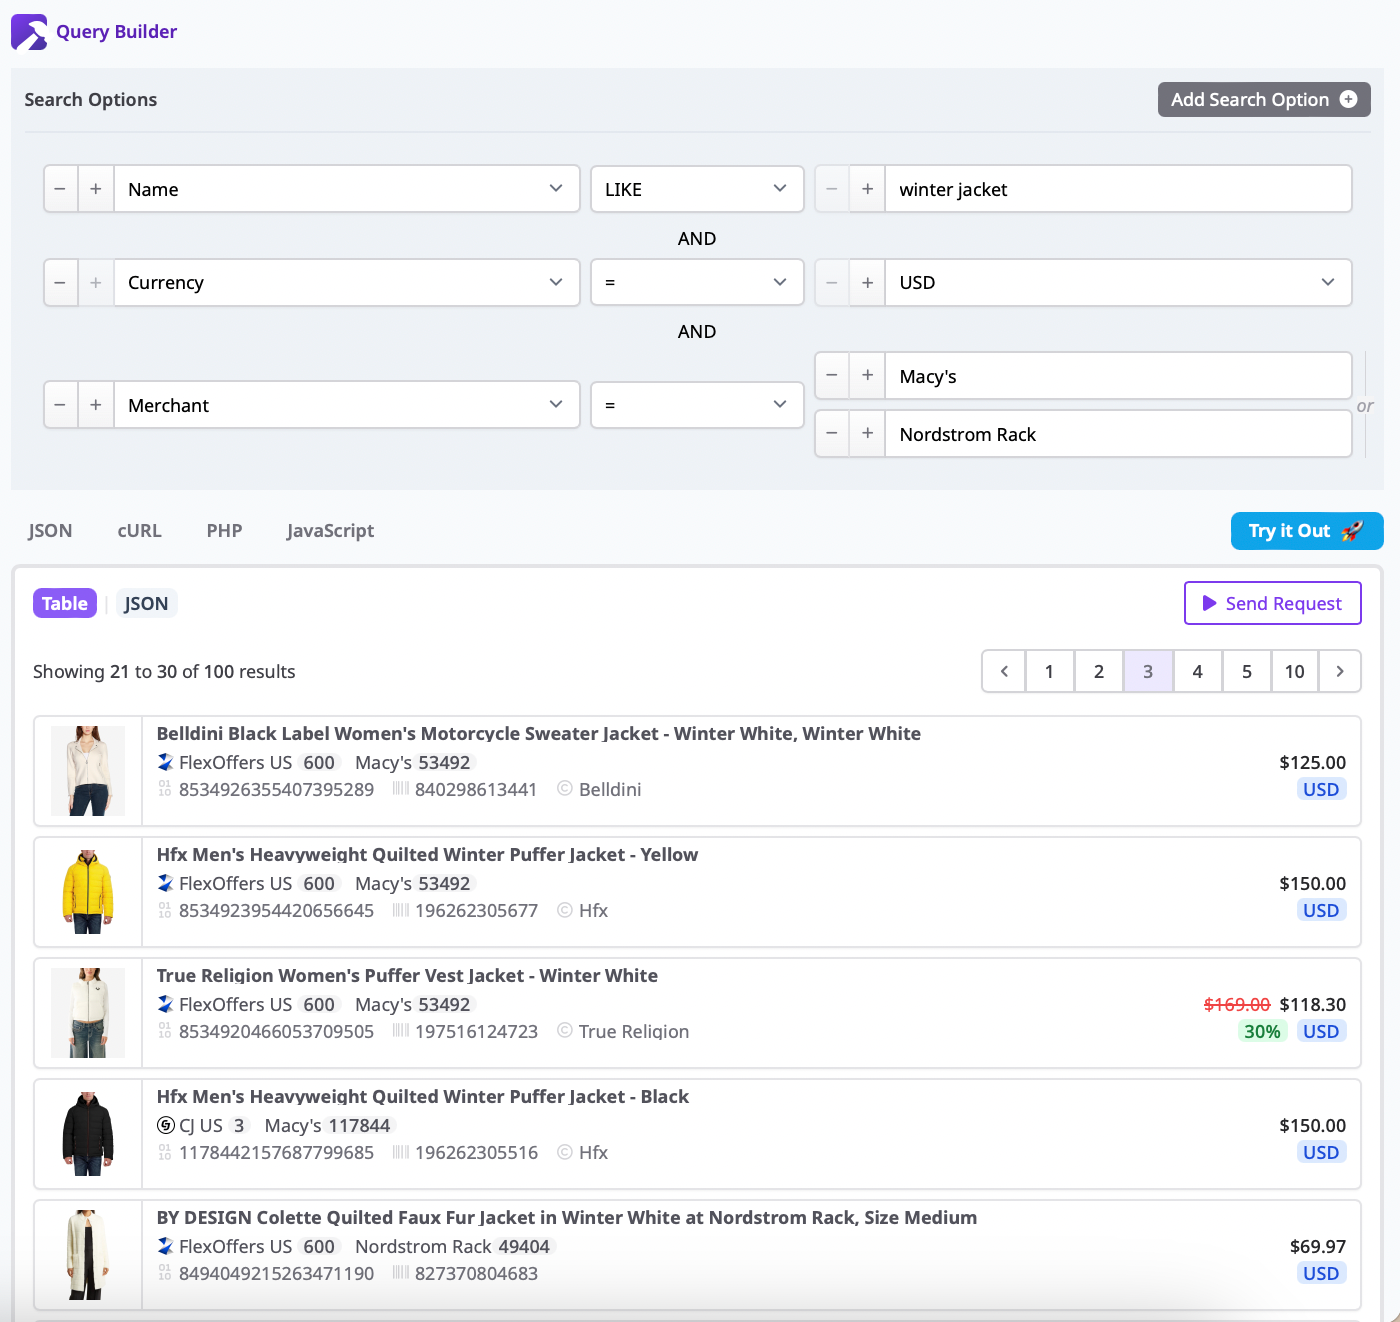Click the BY DESIGN Colette product title

pyautogui.click(x=567, y=1217)
